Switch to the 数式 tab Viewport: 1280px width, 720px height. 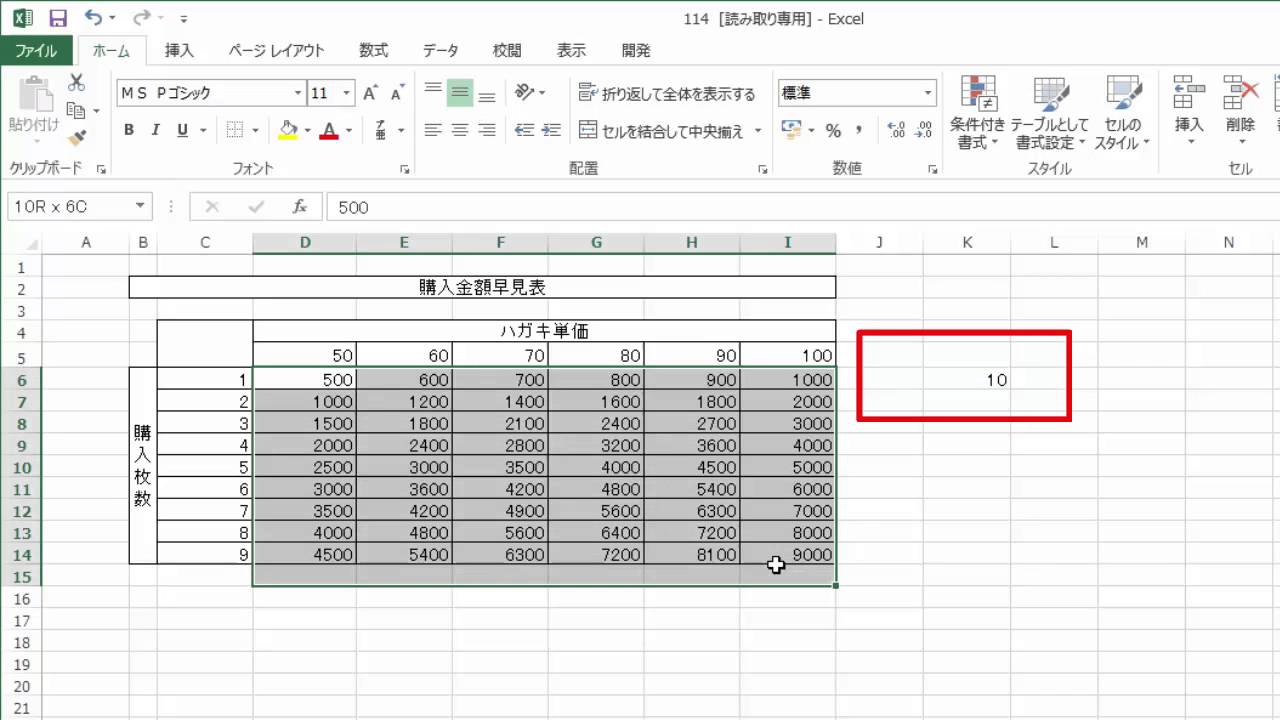pos(374,50)
